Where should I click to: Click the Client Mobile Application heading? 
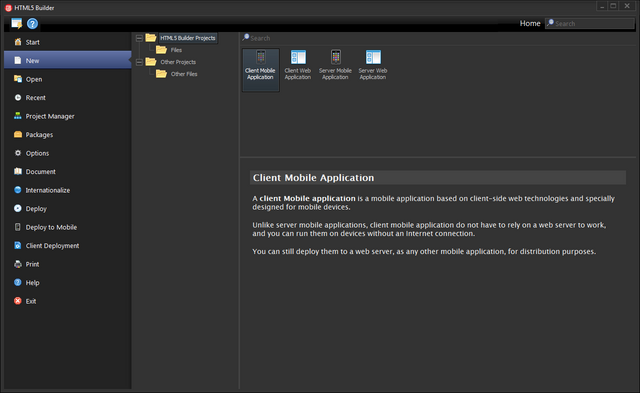coord(313,178)
